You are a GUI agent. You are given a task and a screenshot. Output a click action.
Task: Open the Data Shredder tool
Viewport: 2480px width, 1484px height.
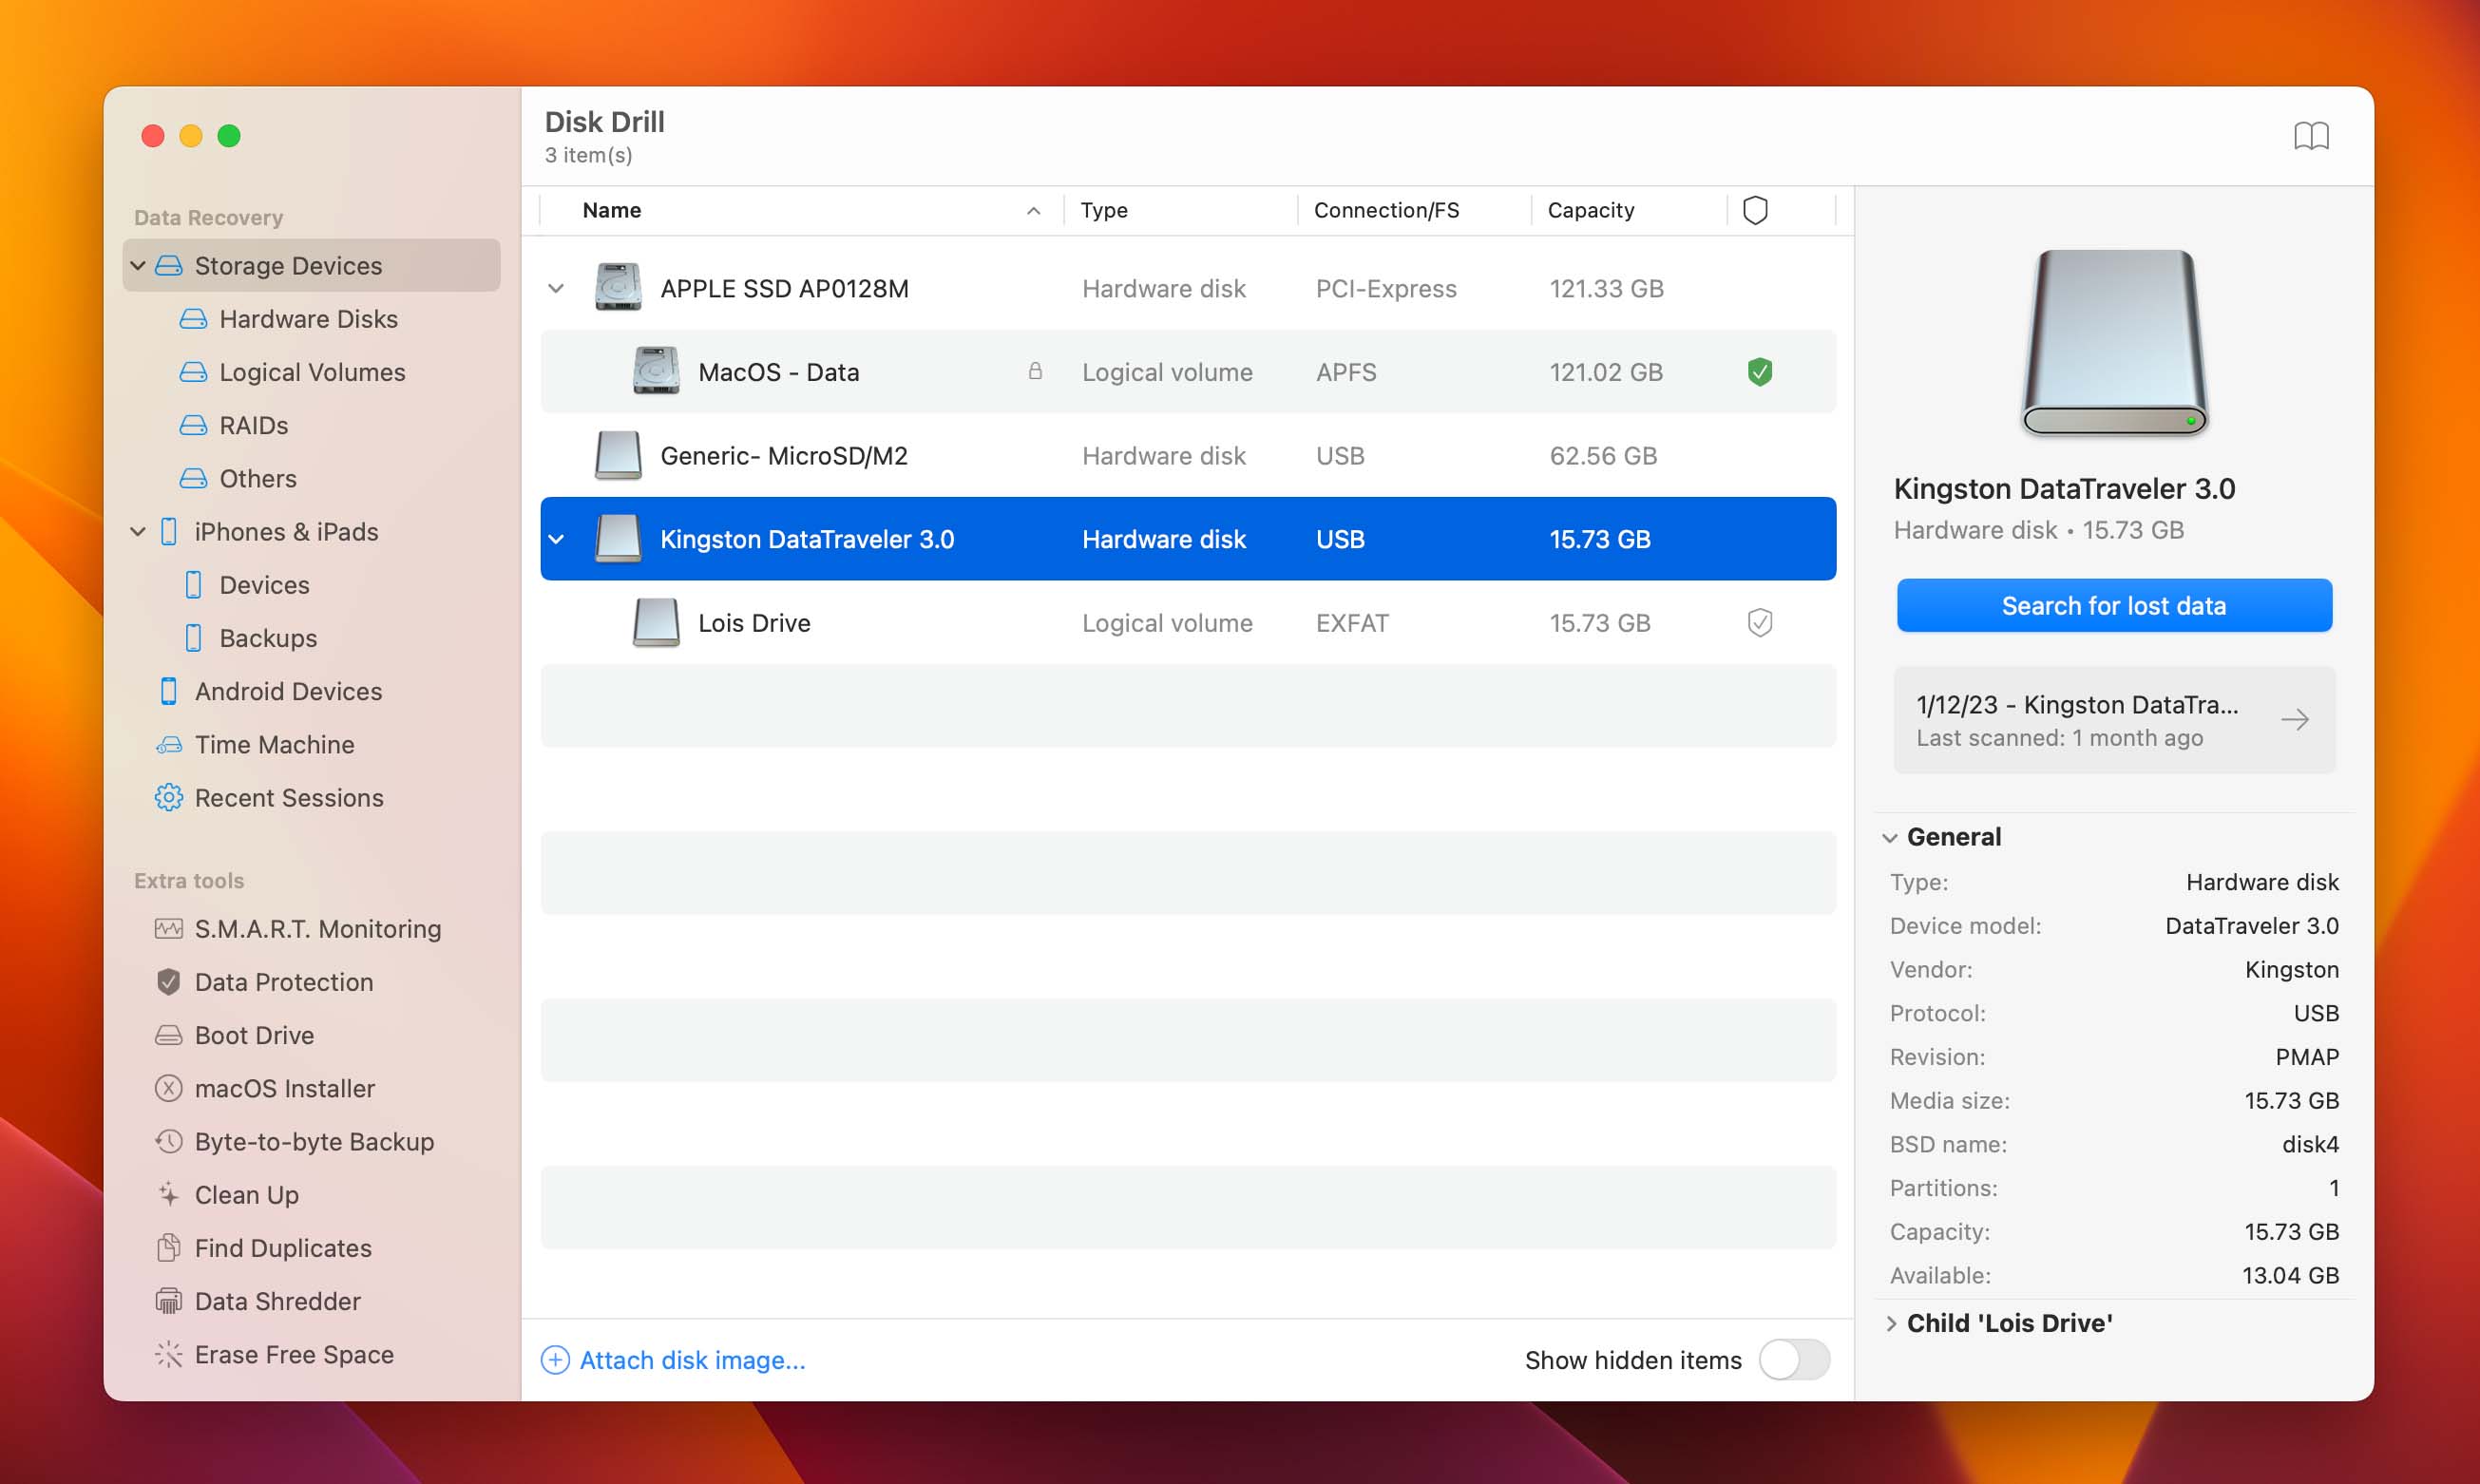point(277,1301)
